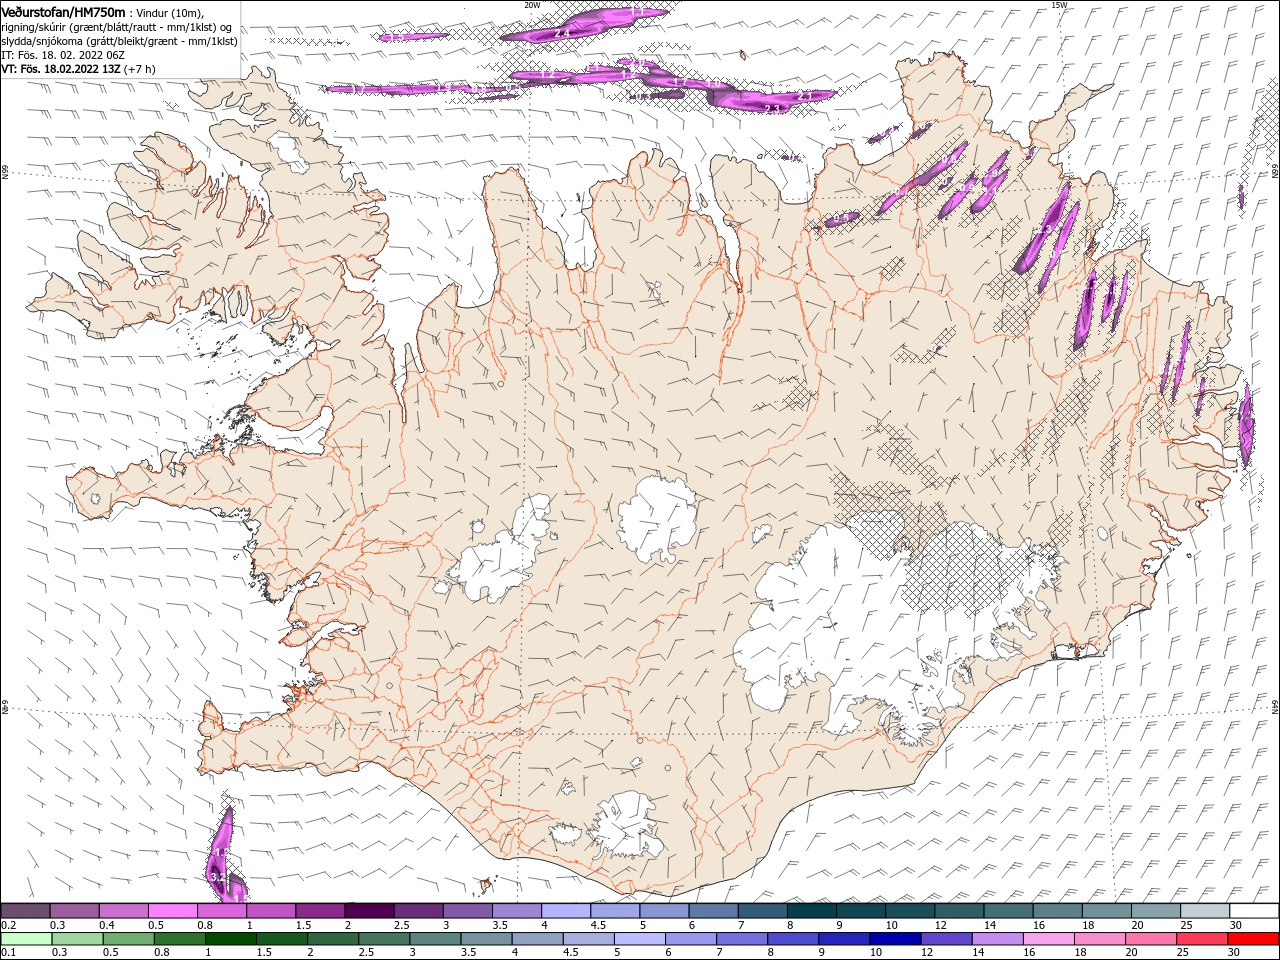Screen dimensions: 1280x960
Task: Select the 'IT: Fös. 18. 02. 2022 06Z' line
Action: [x=63, y=55]
